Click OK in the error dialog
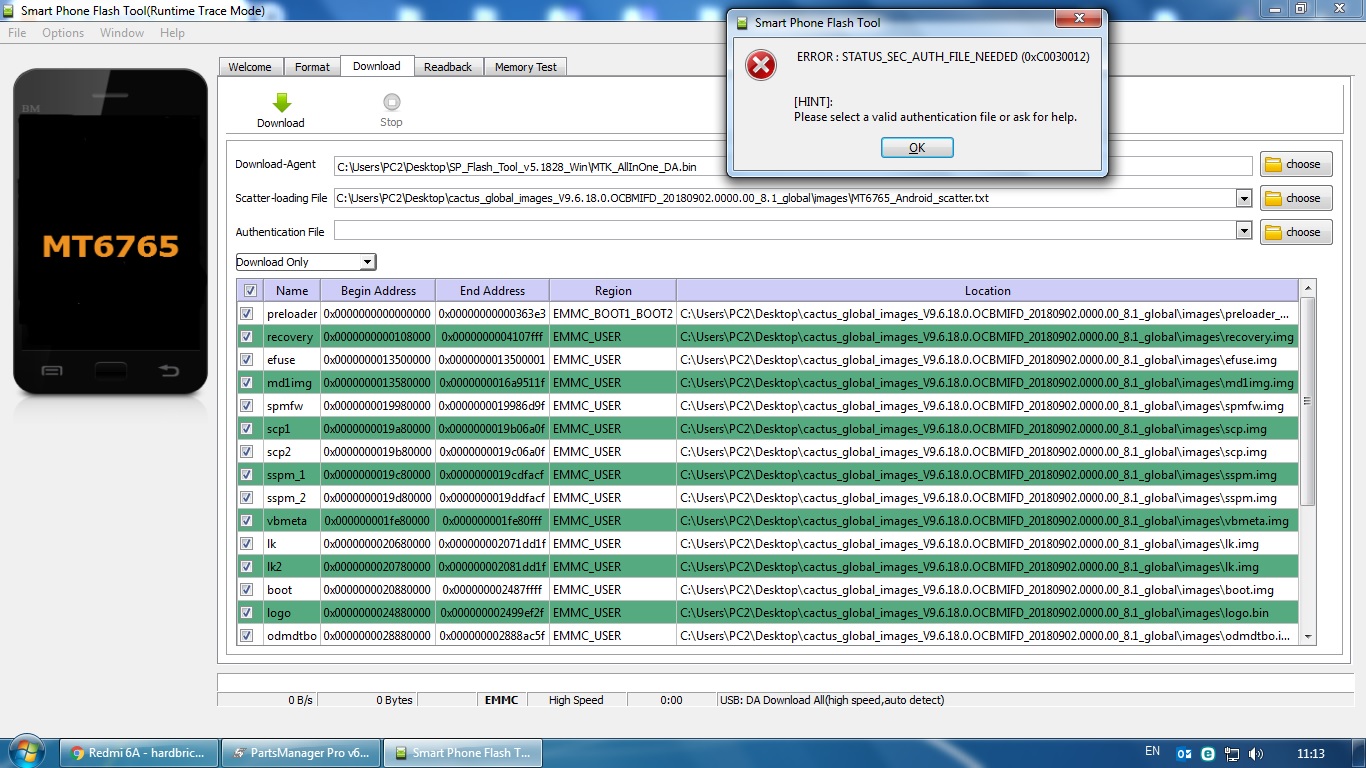 pos(917,147)
